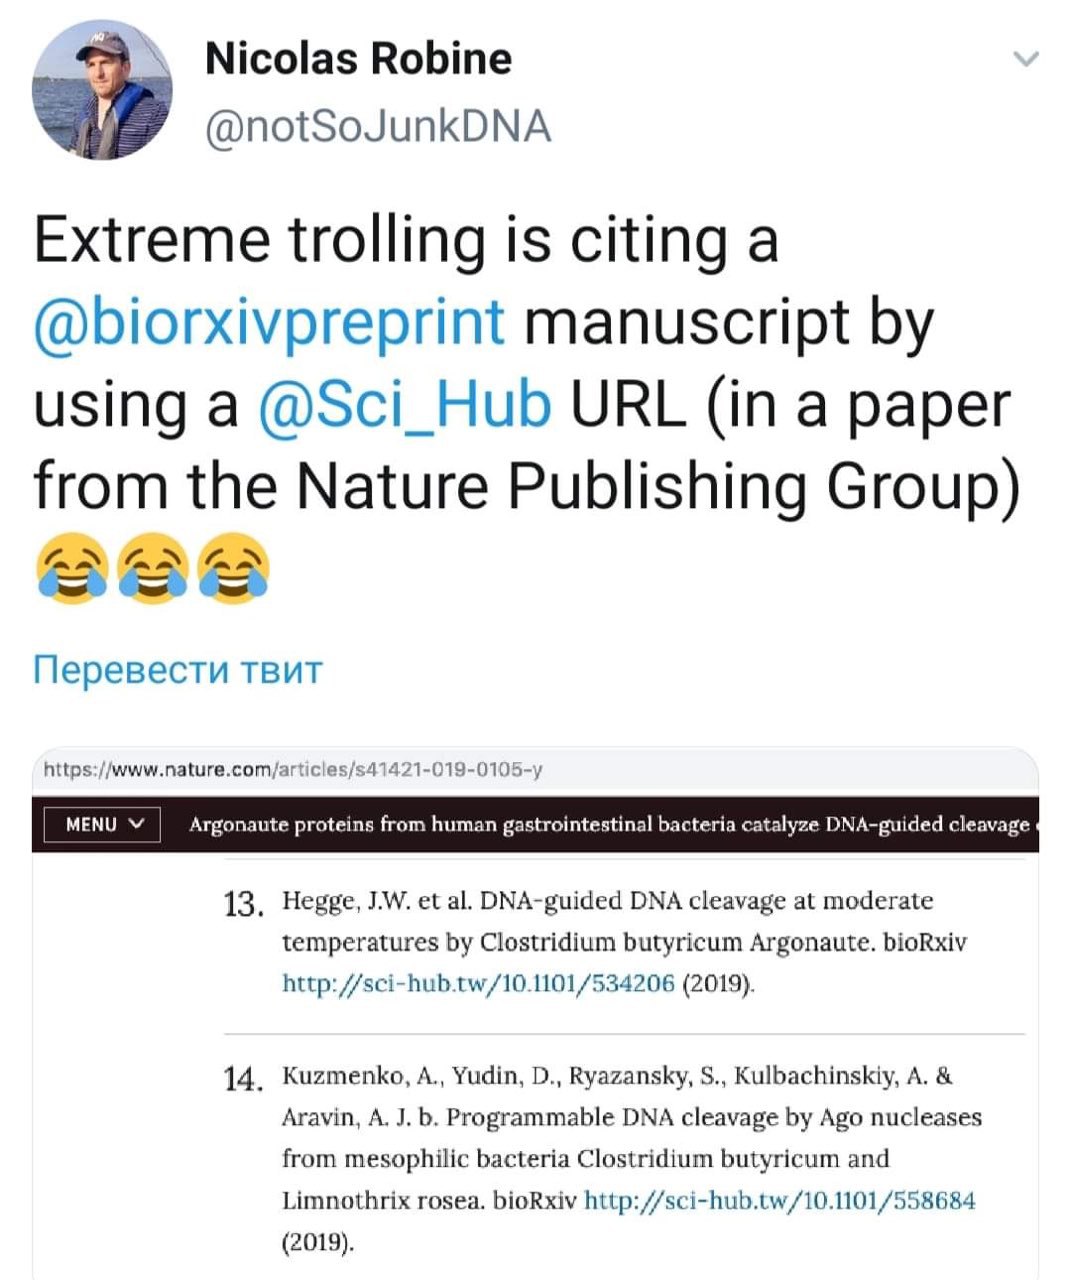Click the third crying-laughing emoji
This screenshot has width=1071, height=1280.
[235, 567]
